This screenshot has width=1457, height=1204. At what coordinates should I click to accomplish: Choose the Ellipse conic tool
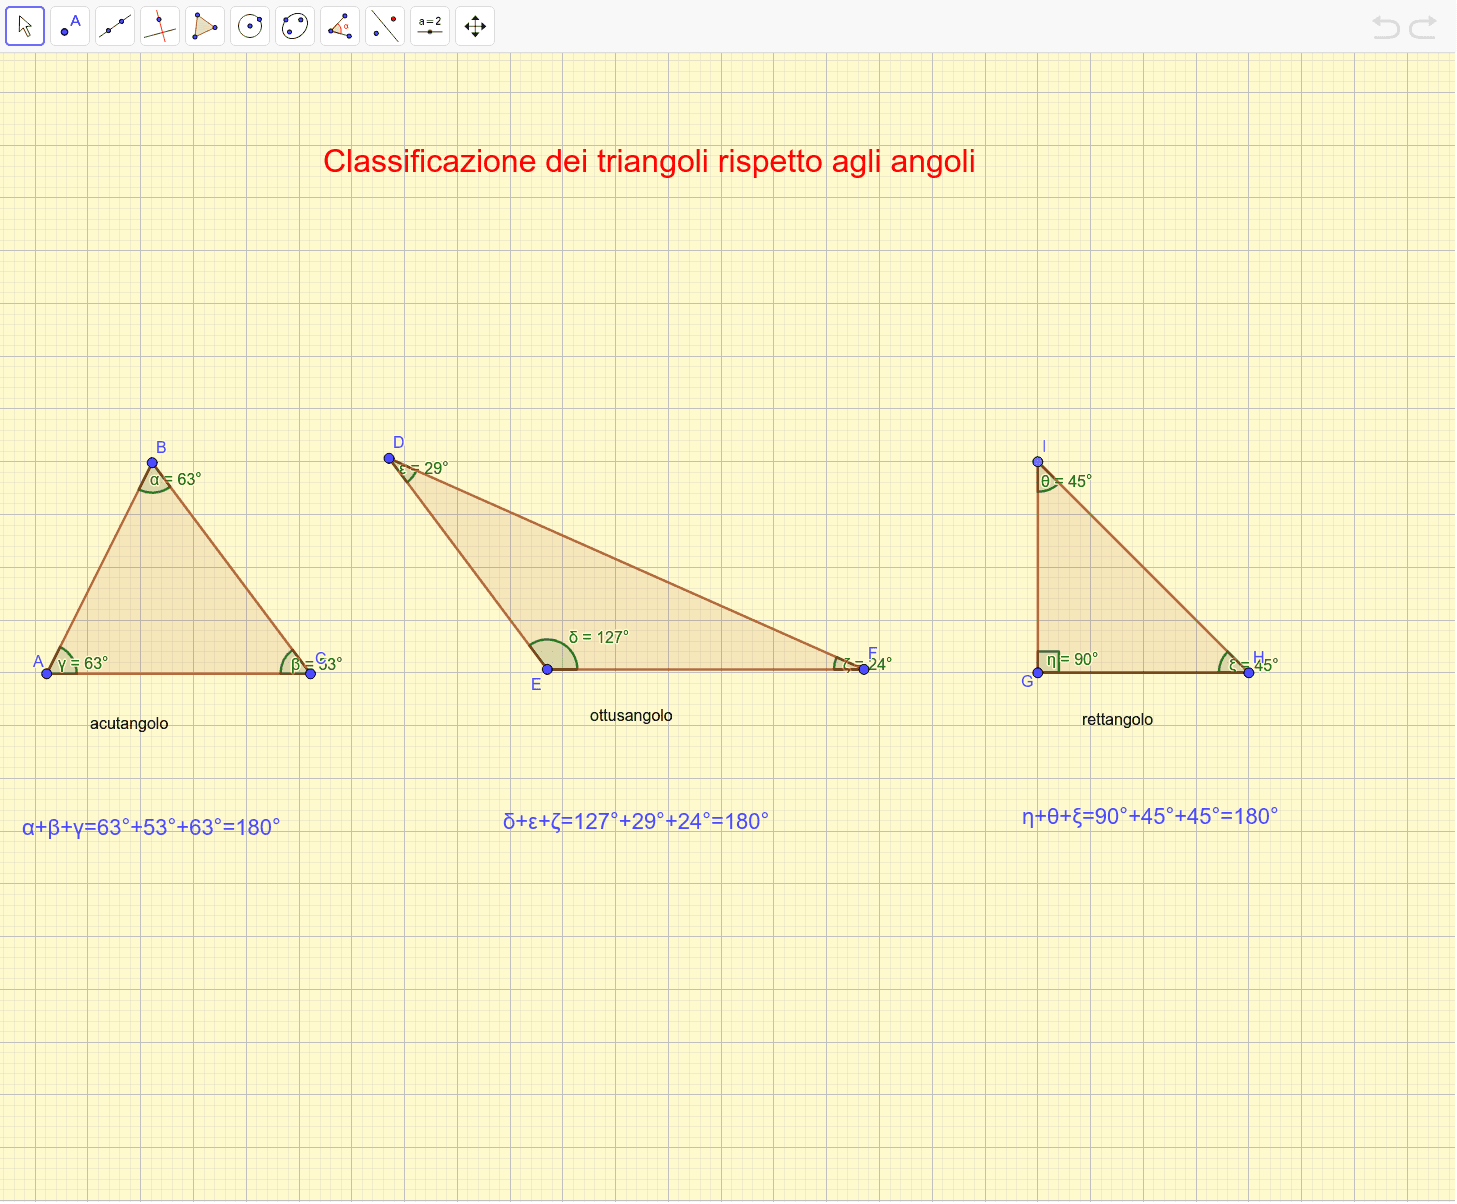[x=295, y=26]
